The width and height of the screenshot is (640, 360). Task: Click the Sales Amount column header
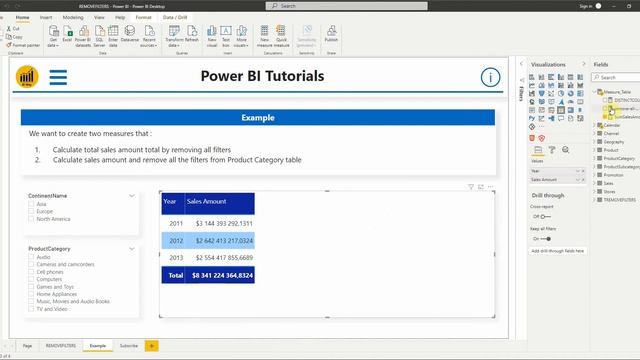[220, 203]
